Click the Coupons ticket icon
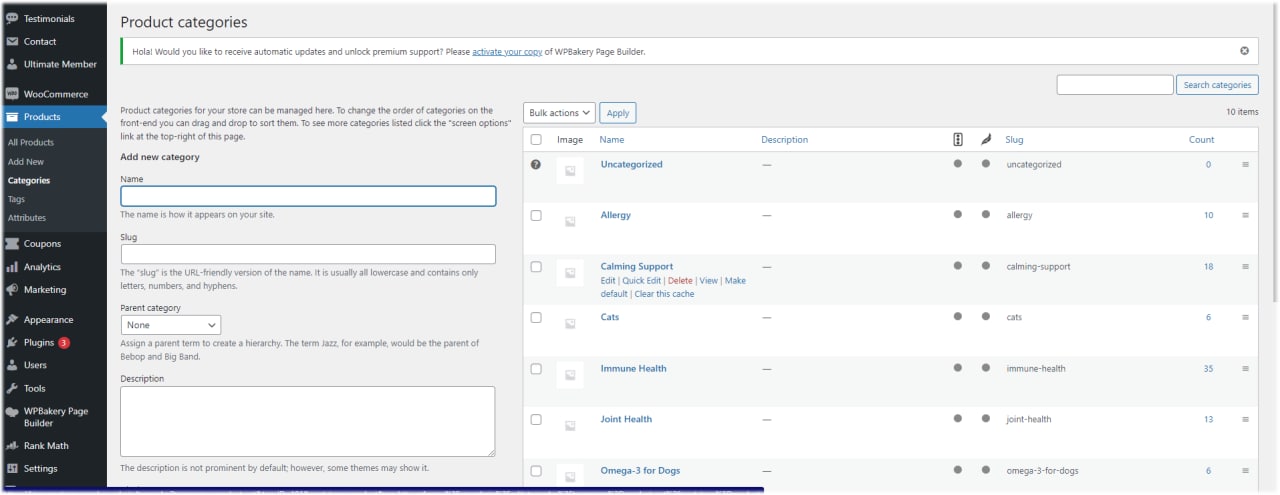Image resolution: width=1280 pixels, height=495 pixels. (x=12, y=243)
